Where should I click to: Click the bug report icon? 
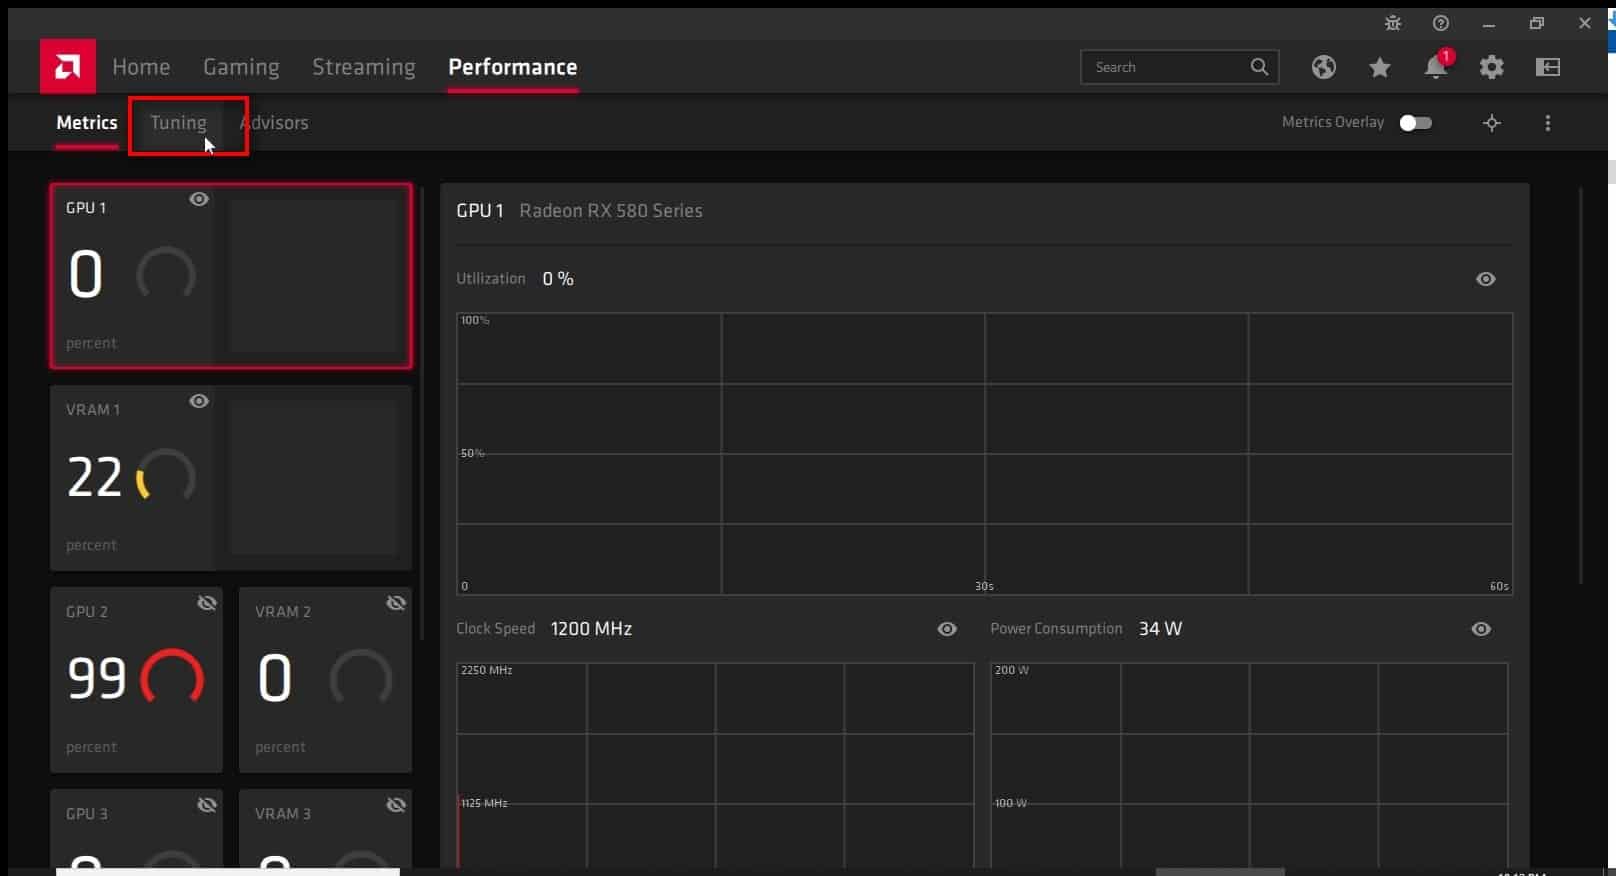pos(1393,23)
